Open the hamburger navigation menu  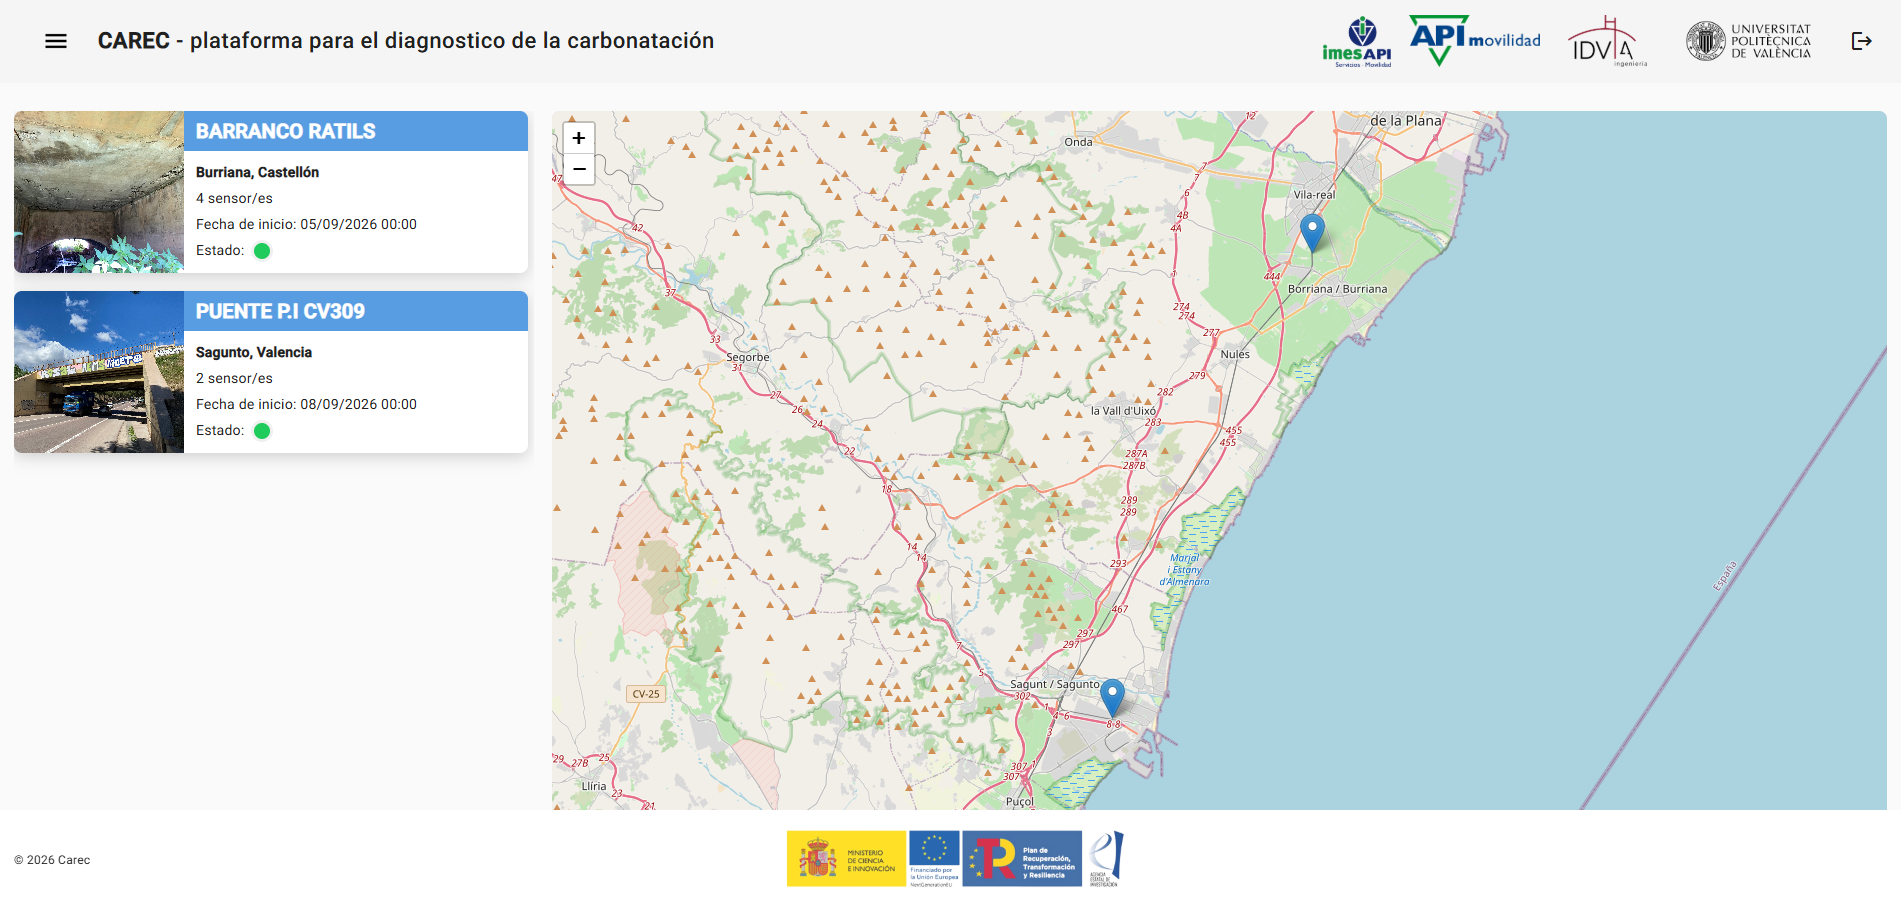point(56,41)
